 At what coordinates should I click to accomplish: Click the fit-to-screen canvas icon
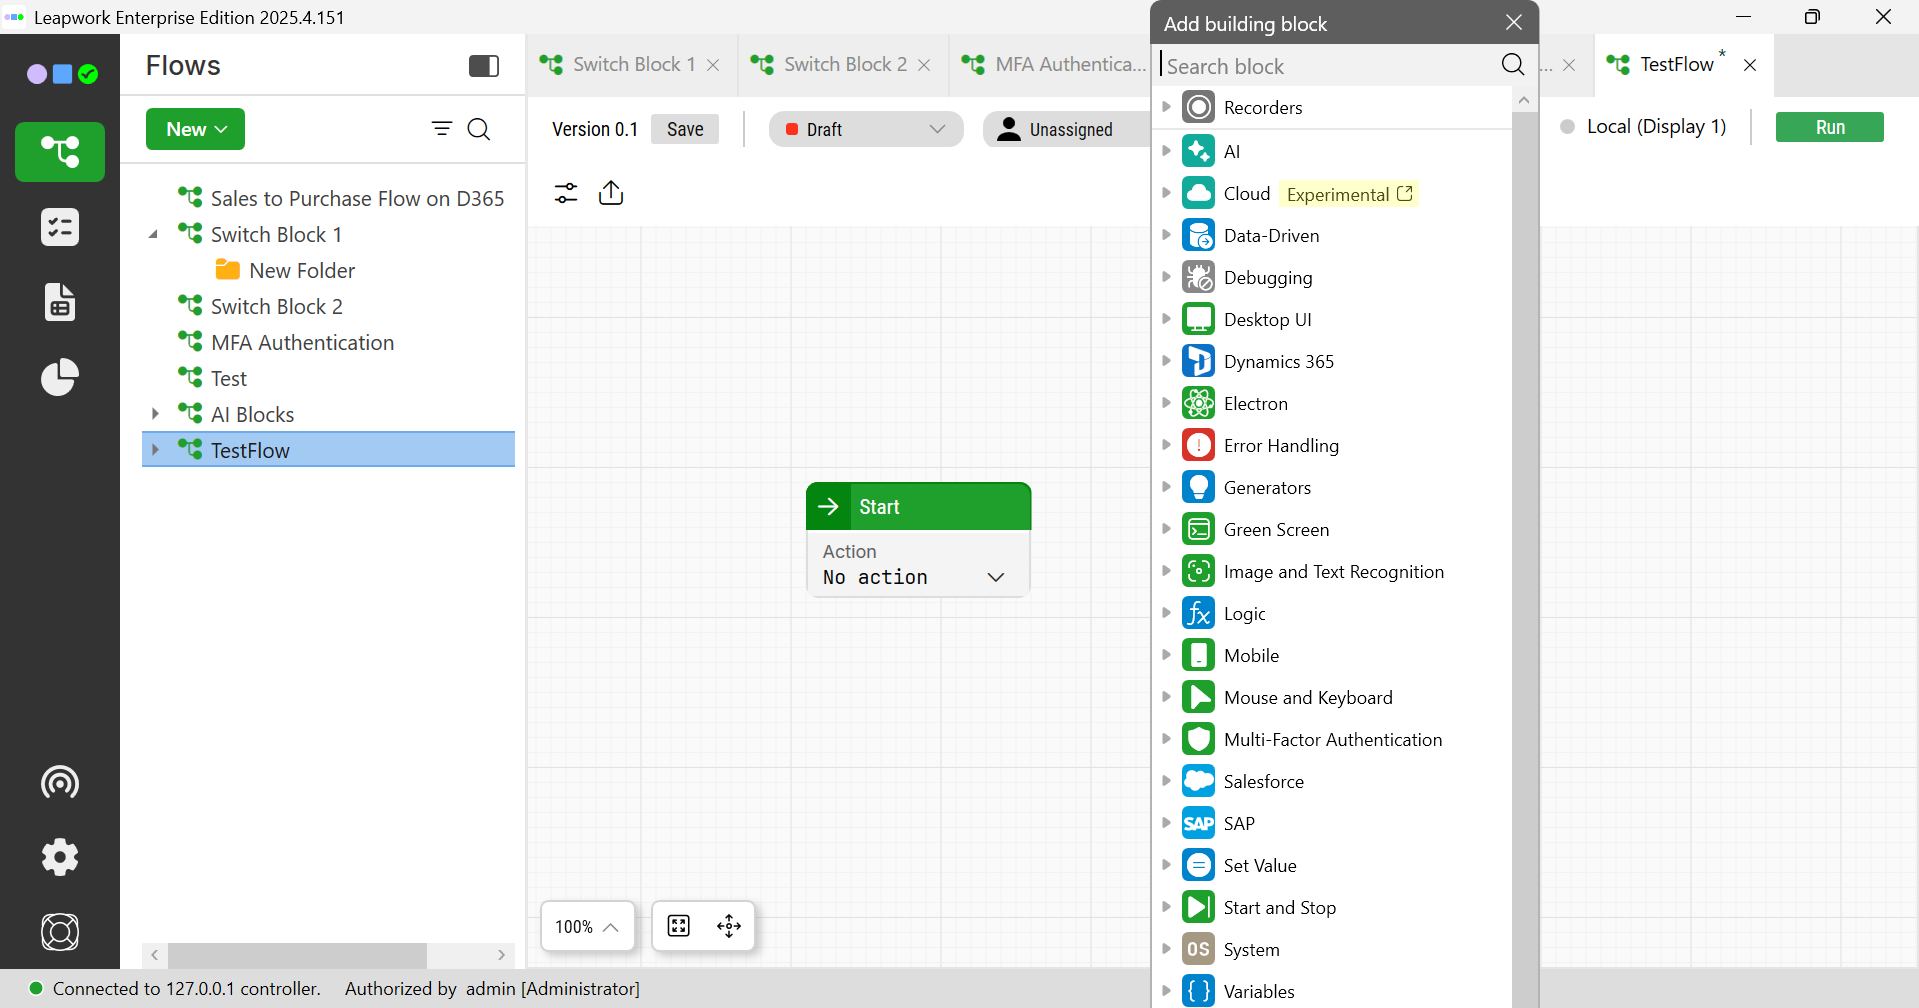point(679,926)
